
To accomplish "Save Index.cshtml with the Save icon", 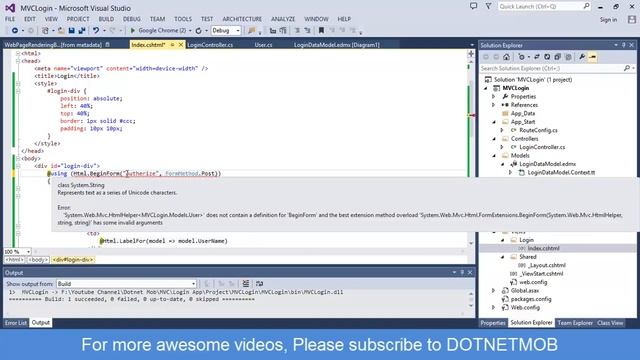I will tap(71, 31).
